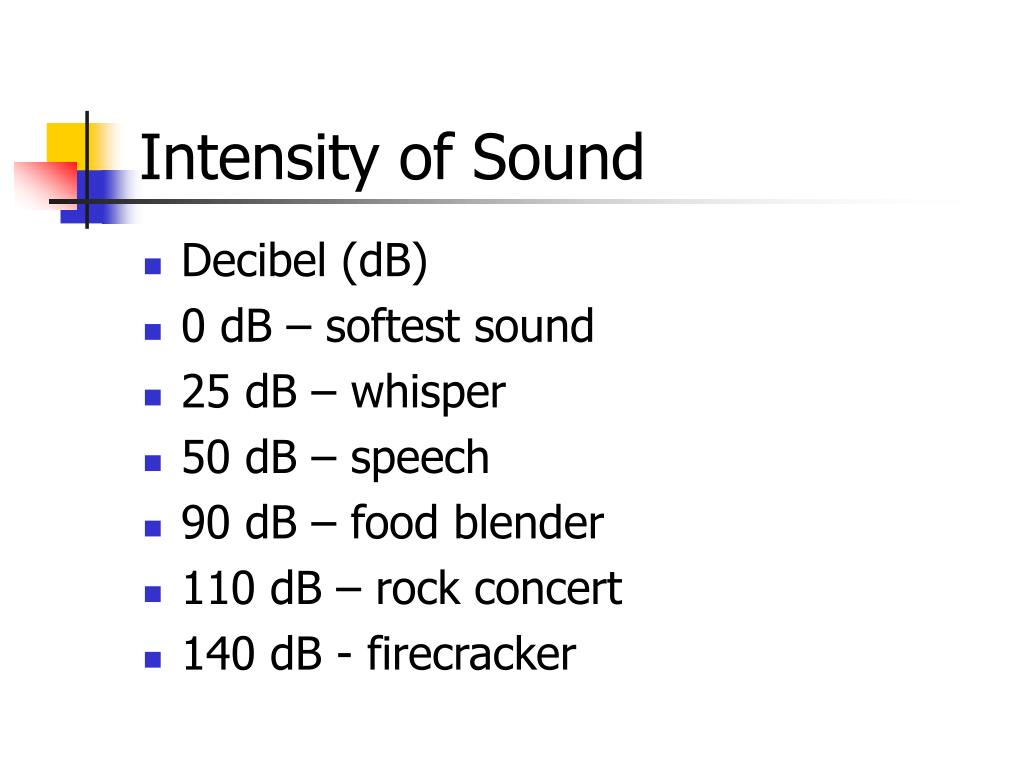Click the 25 dB whisper line
This screenshot has width=1024, height=768.
(x=344, y=393)
